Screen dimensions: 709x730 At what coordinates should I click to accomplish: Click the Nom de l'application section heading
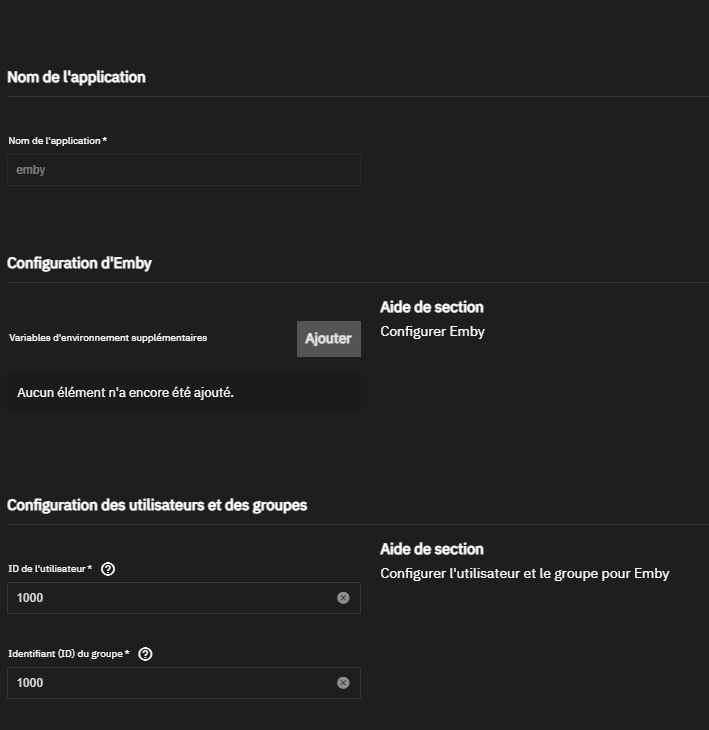[76, 77]
